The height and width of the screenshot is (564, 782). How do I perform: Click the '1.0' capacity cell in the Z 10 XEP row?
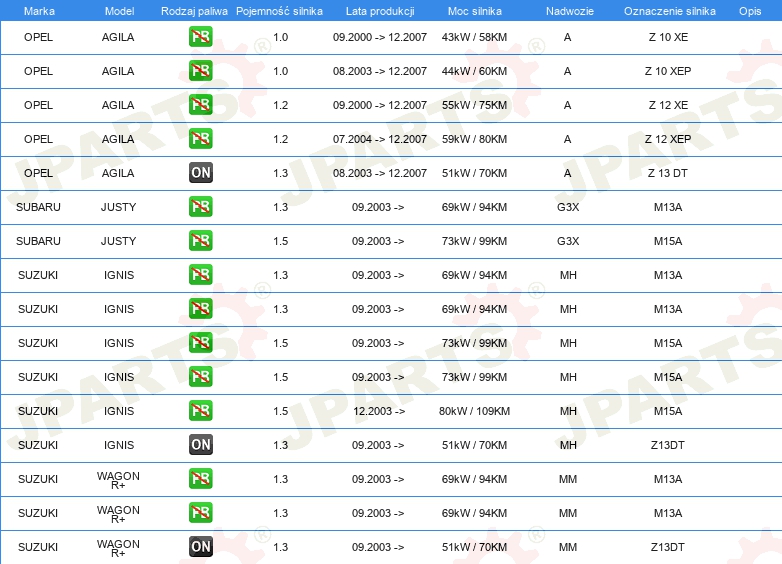click(x=280, y=71)
